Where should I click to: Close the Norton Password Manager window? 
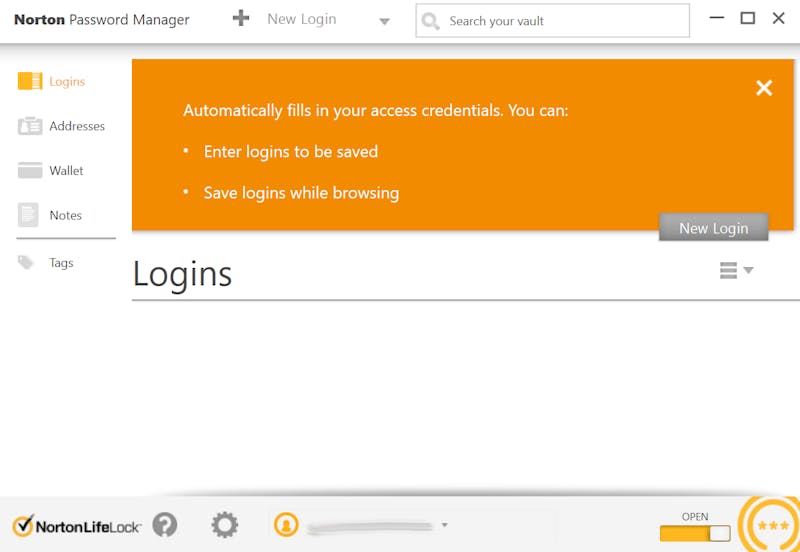pos(779,18)
